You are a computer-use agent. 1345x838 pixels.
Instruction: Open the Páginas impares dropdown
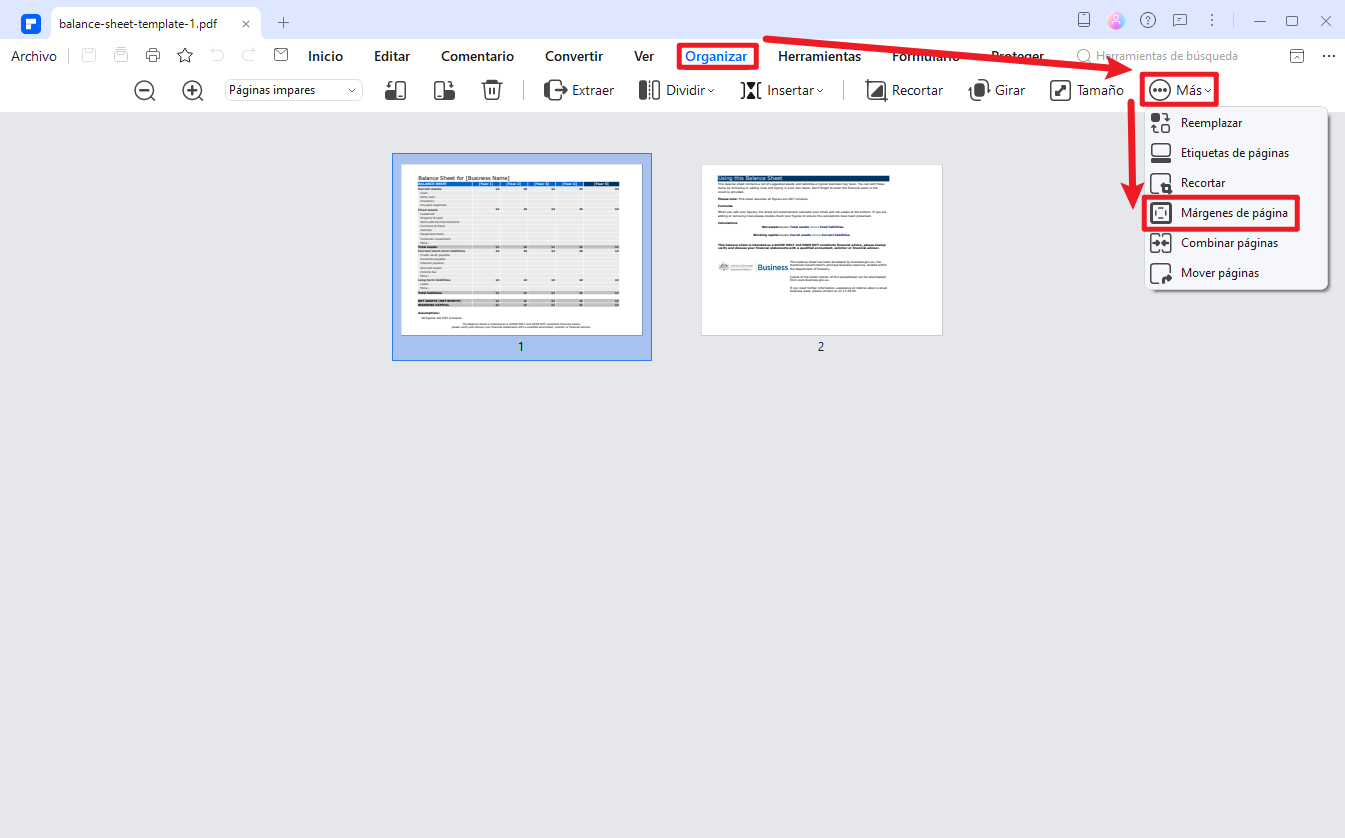(x=294, y=90)
